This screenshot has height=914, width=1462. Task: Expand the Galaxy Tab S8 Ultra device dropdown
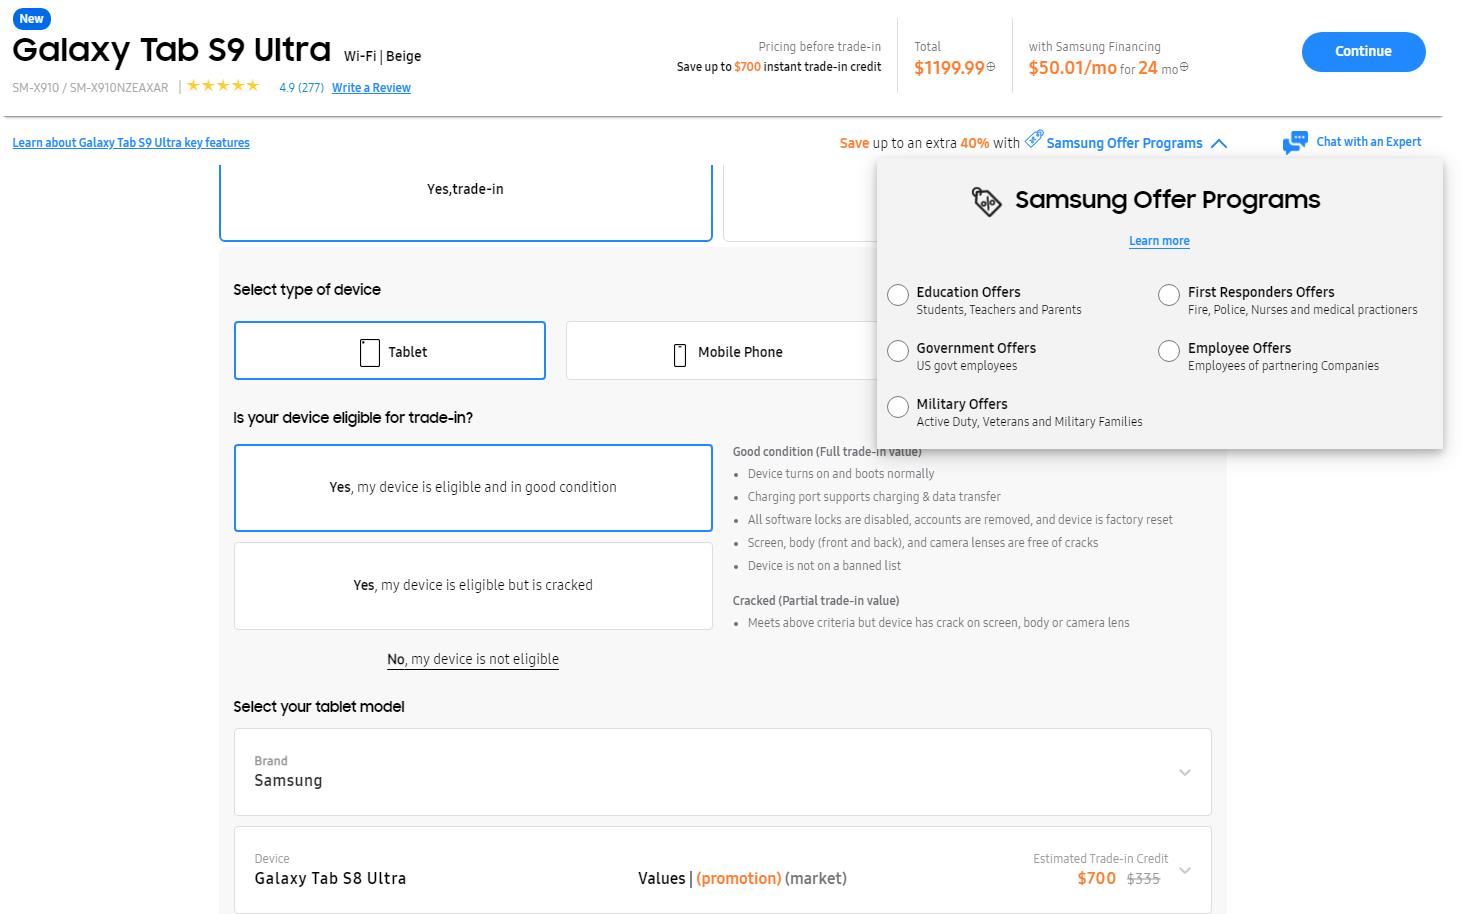1184,870
